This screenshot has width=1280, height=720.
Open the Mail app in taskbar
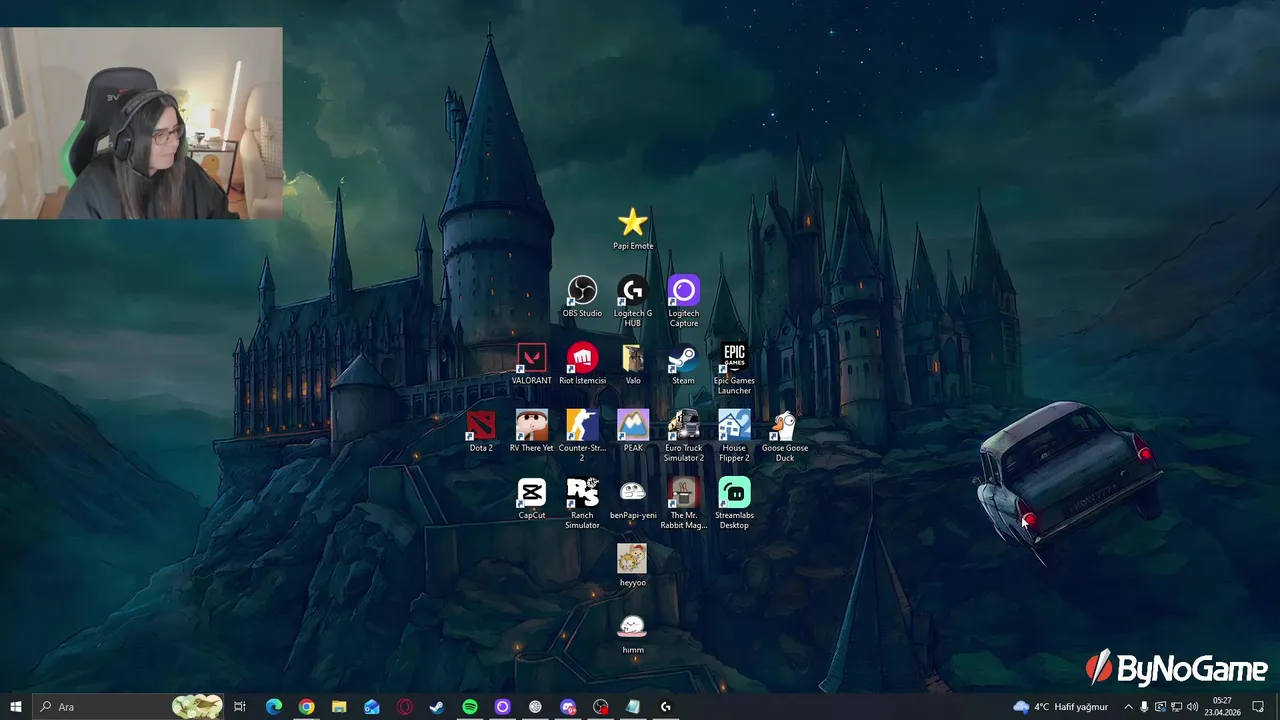pos(372,707)
